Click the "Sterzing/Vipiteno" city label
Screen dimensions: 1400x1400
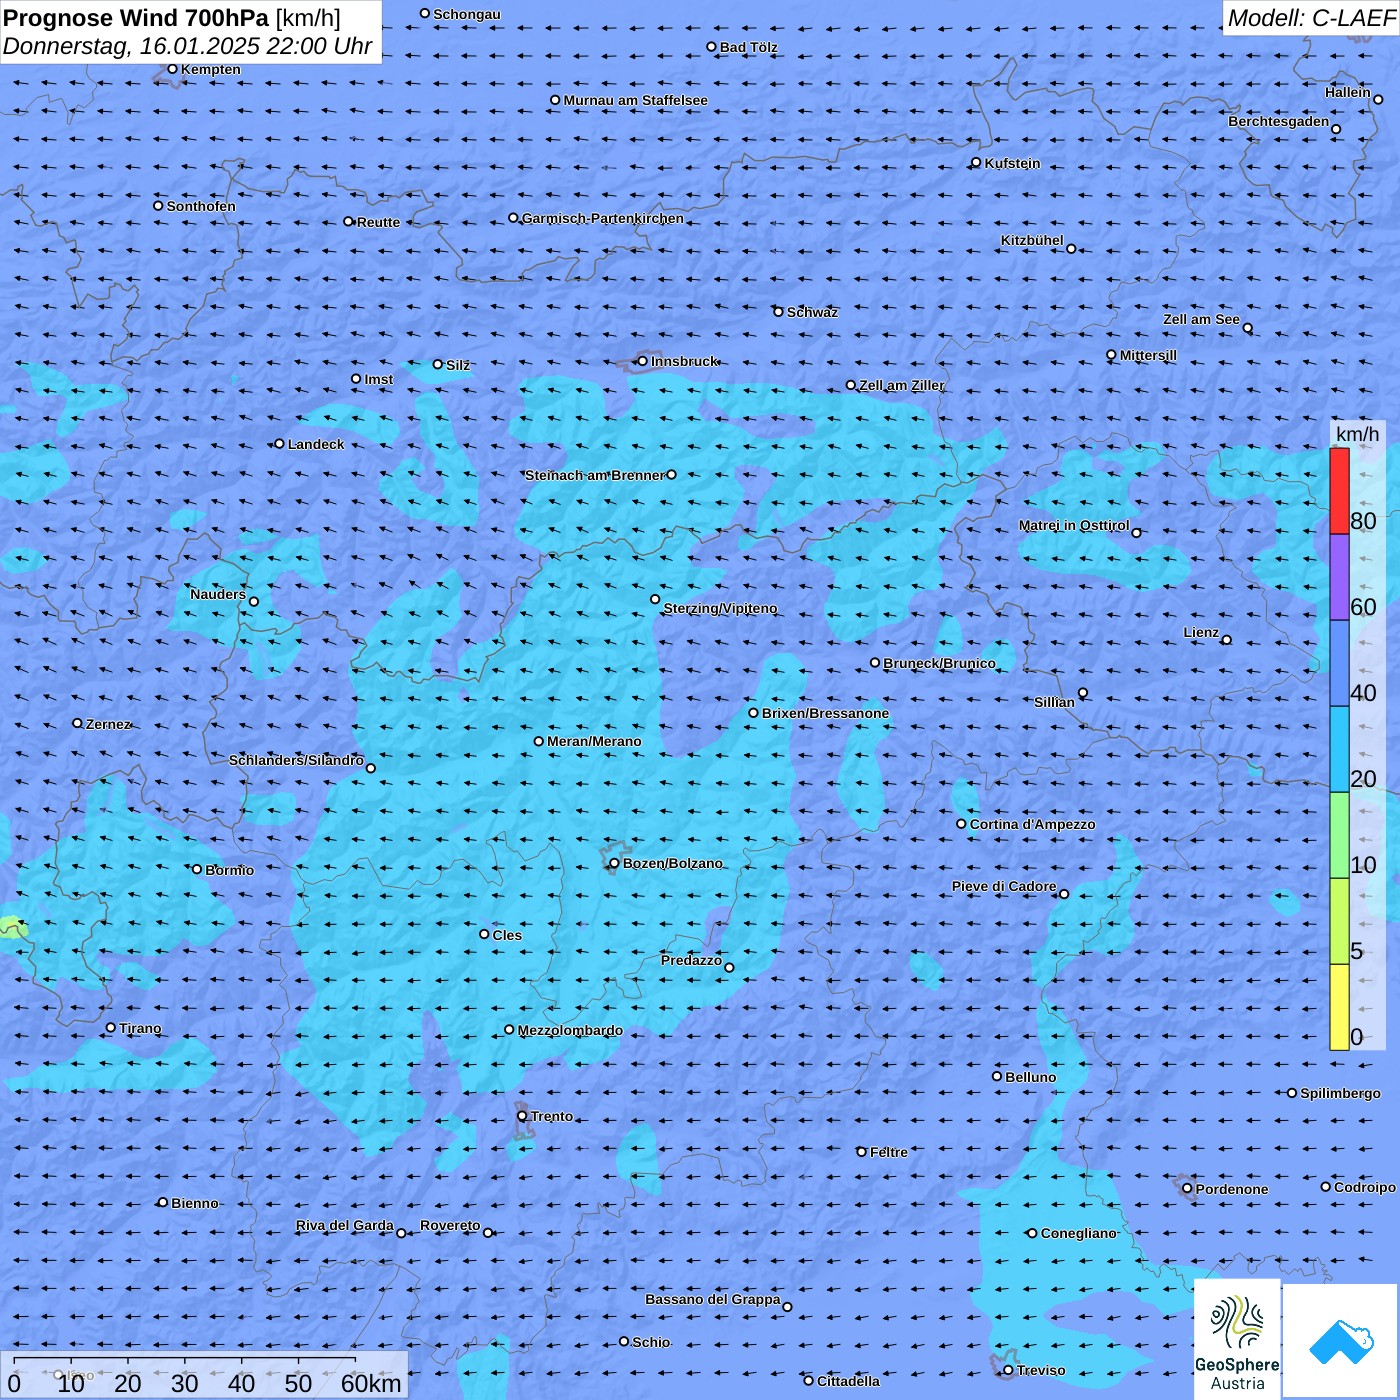pyautogui.click(x=720, y=608)
